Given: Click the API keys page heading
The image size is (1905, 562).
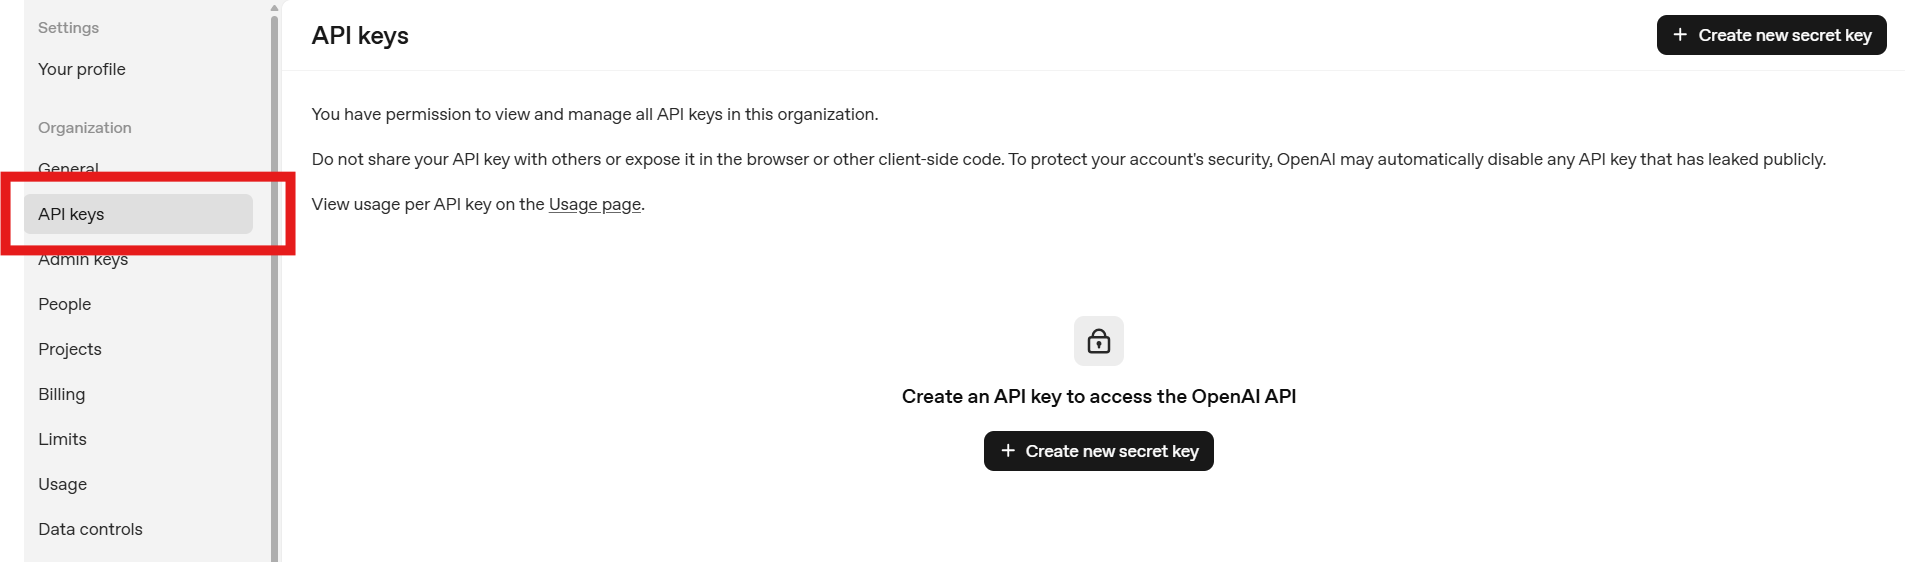Looking at the screenshot, I should (360, 36).
